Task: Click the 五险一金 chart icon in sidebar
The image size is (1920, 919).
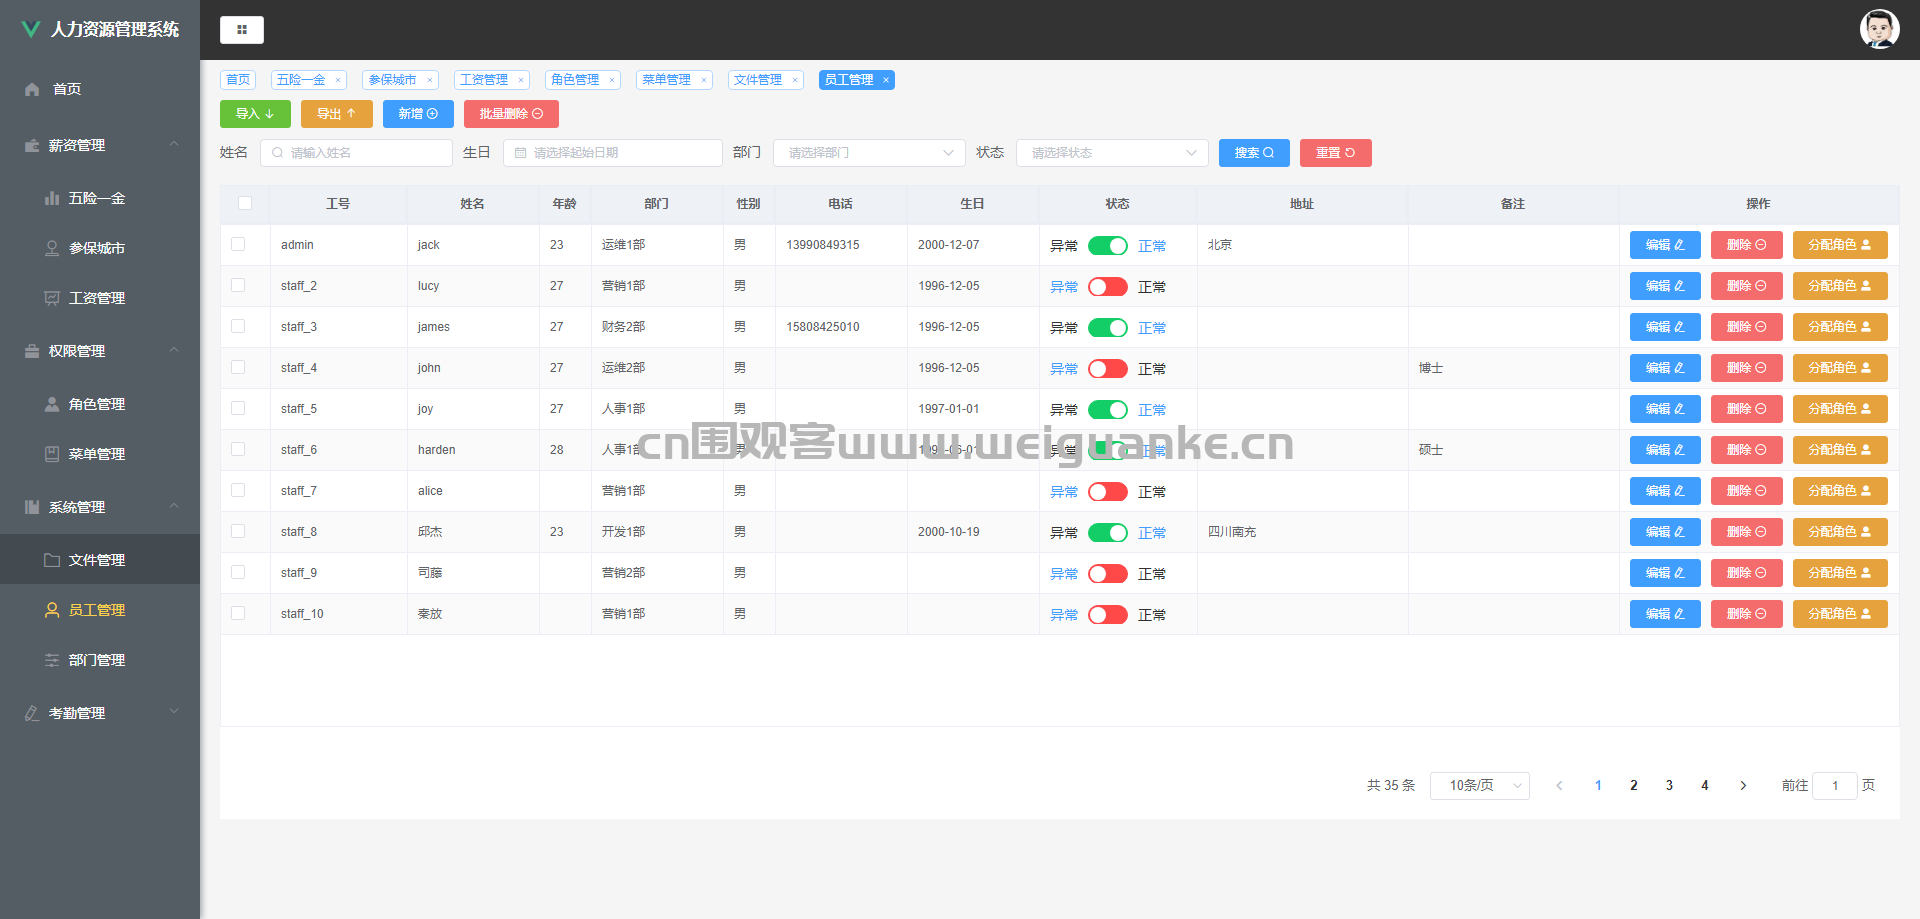Action: point(52,198)
